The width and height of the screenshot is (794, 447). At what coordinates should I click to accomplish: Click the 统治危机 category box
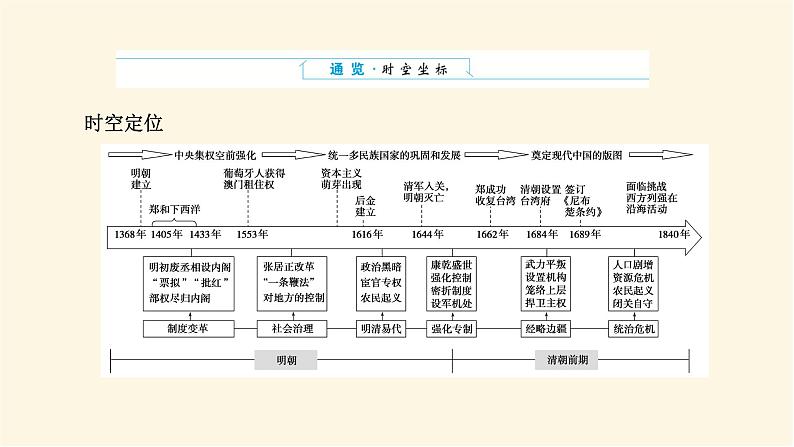pos(633,329)
